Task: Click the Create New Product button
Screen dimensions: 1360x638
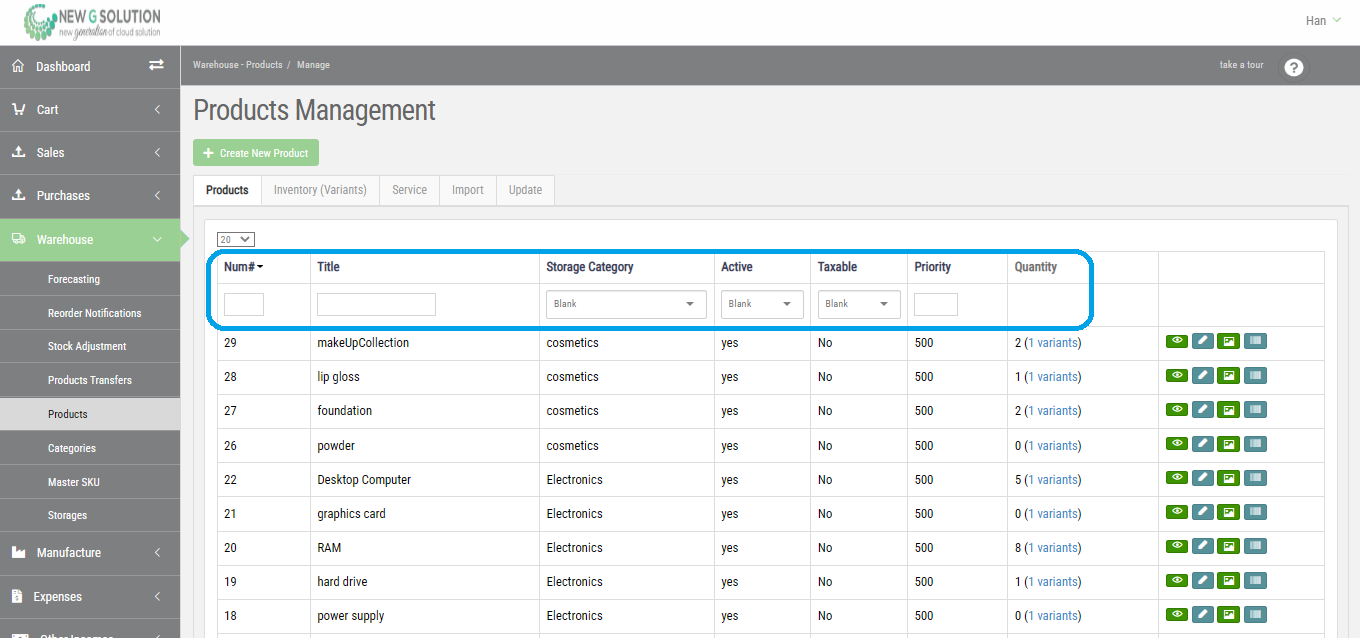Action: point(256,153)
